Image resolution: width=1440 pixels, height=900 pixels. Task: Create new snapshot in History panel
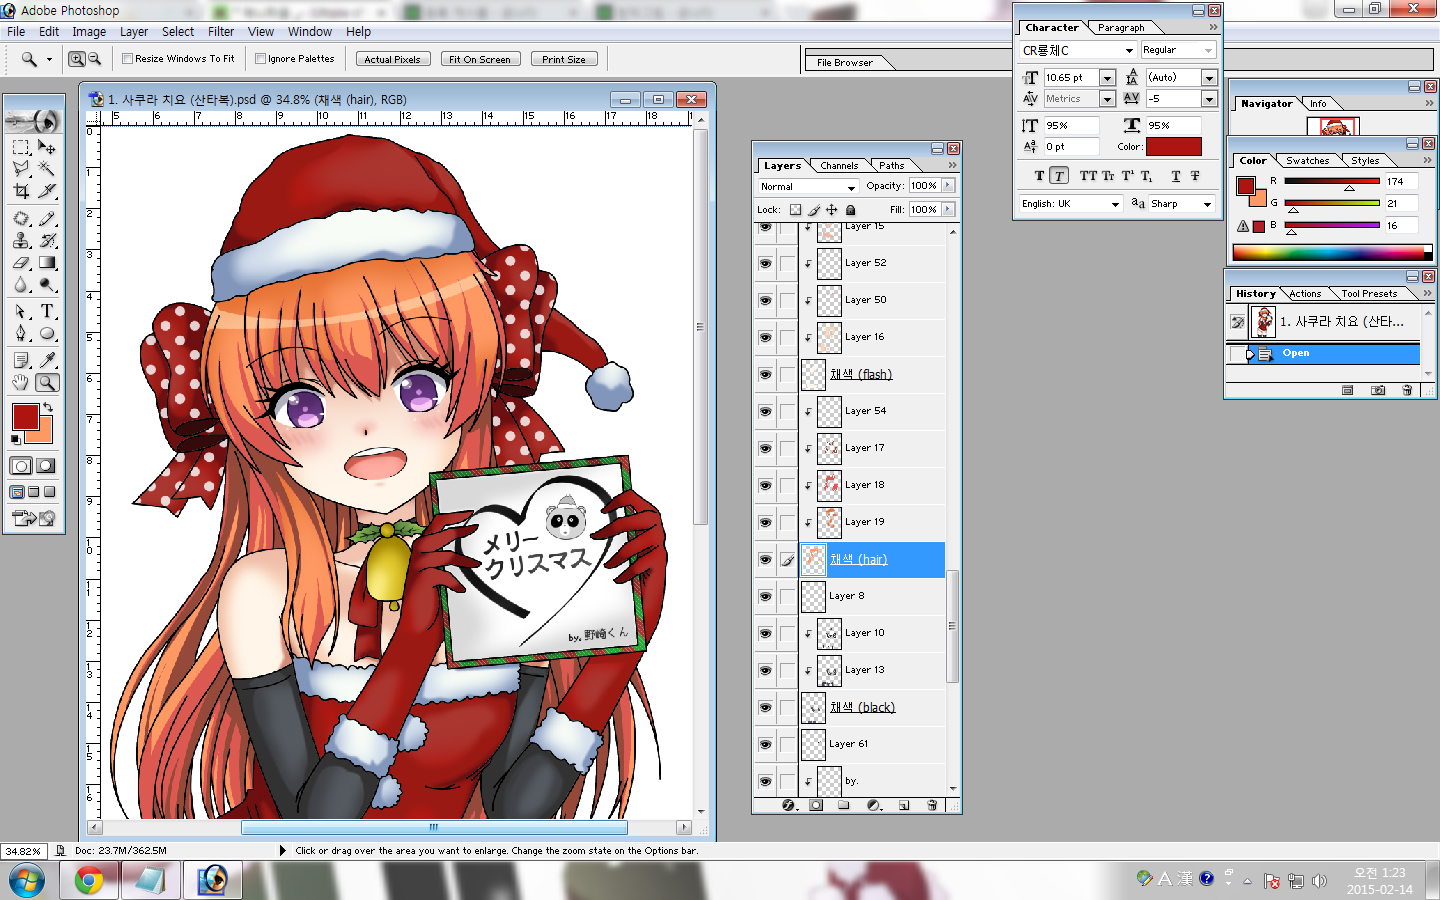pos(1378,390)
